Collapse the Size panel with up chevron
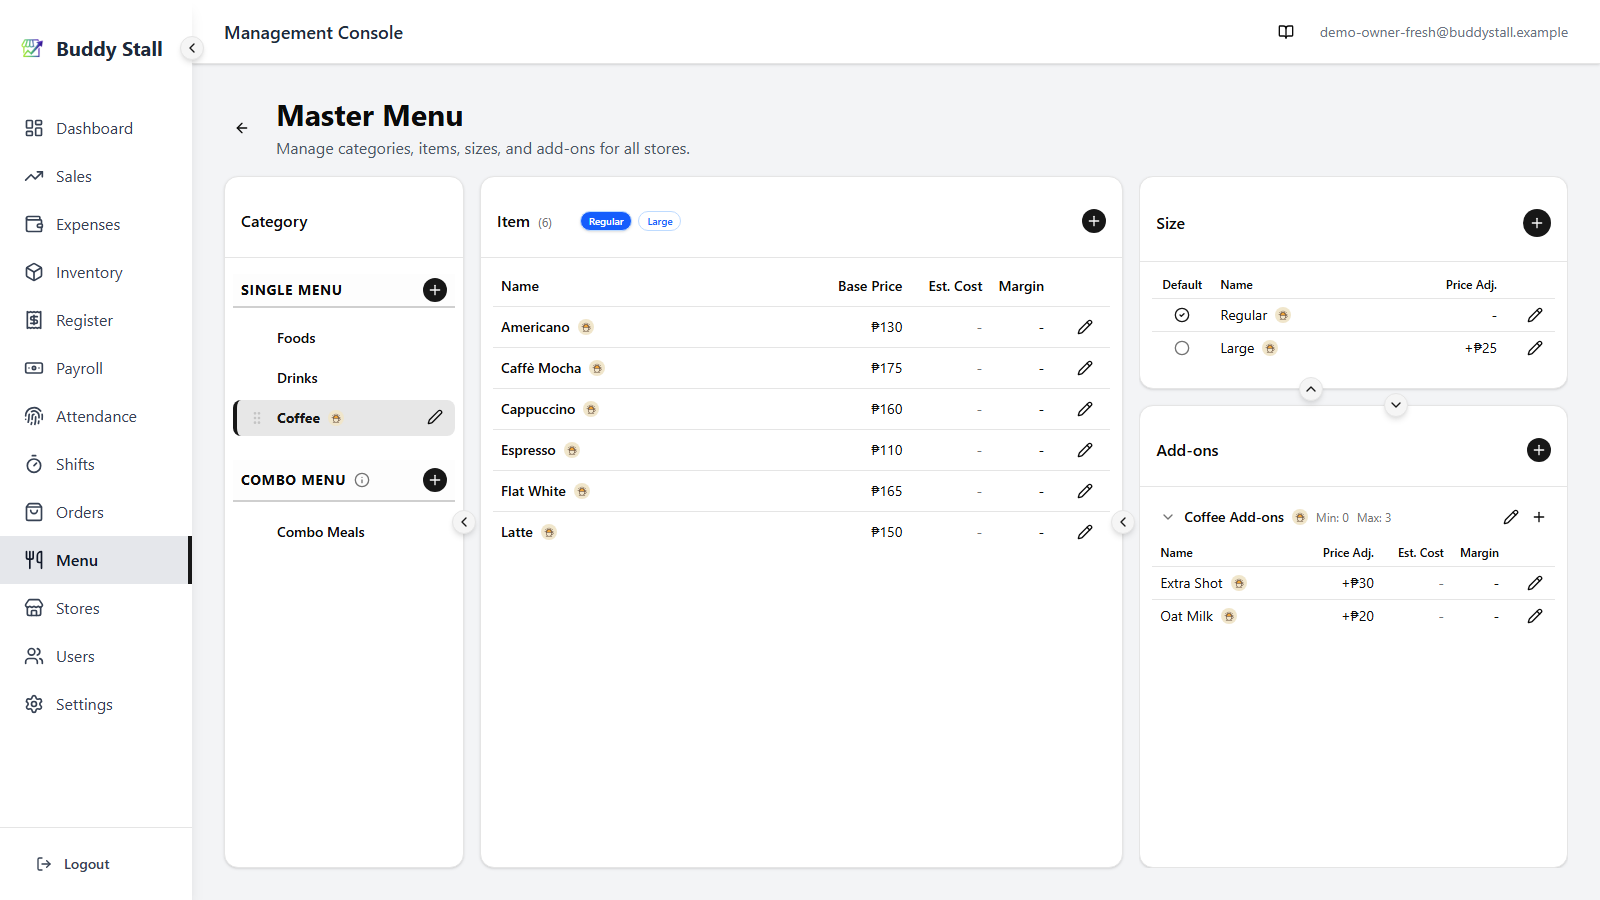This screenshot has width=1600, height=900. pos(1311,389)
